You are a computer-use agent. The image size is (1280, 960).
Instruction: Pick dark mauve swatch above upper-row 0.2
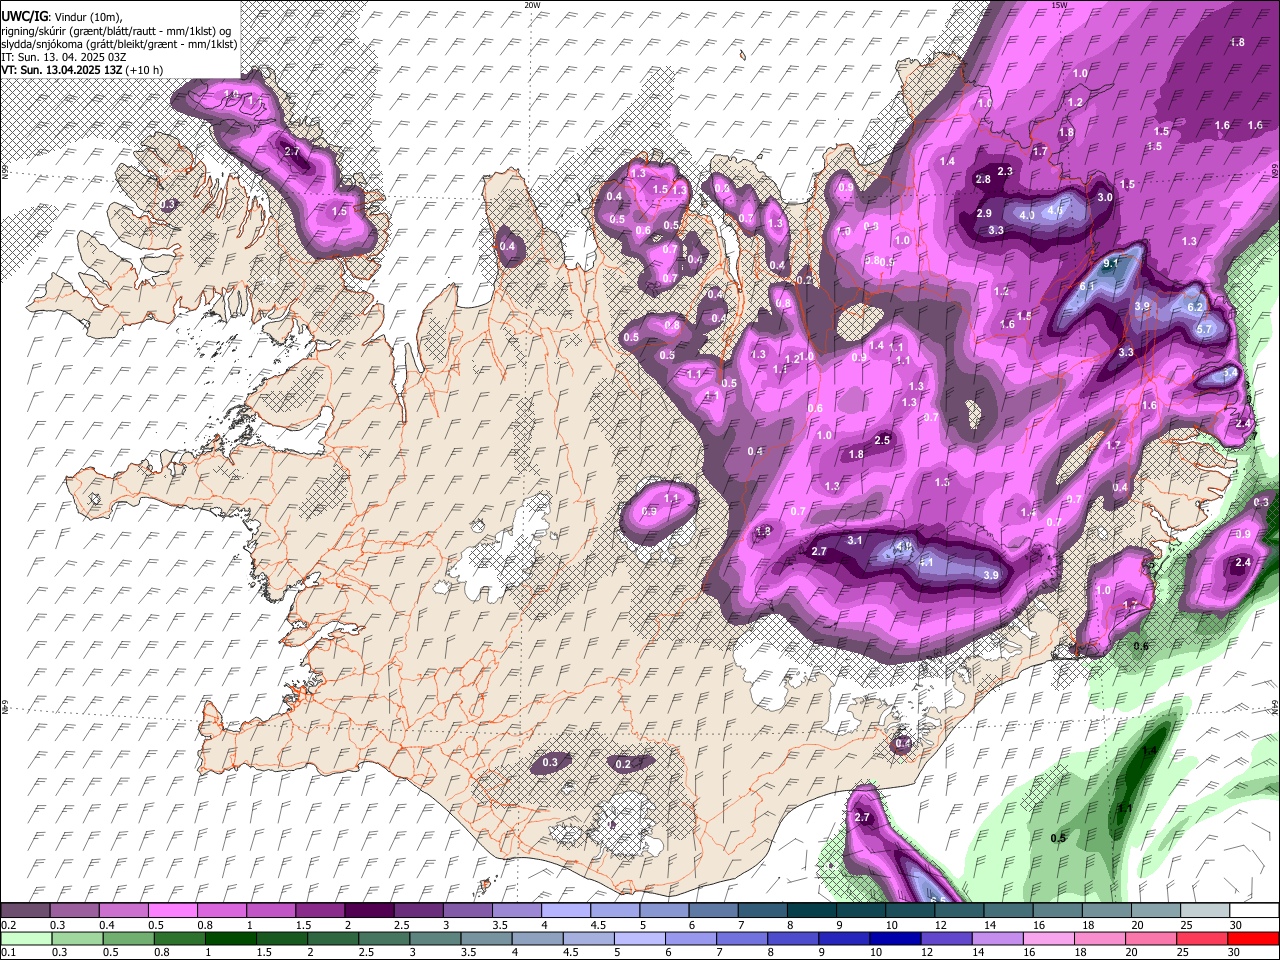tap(25, 911)
